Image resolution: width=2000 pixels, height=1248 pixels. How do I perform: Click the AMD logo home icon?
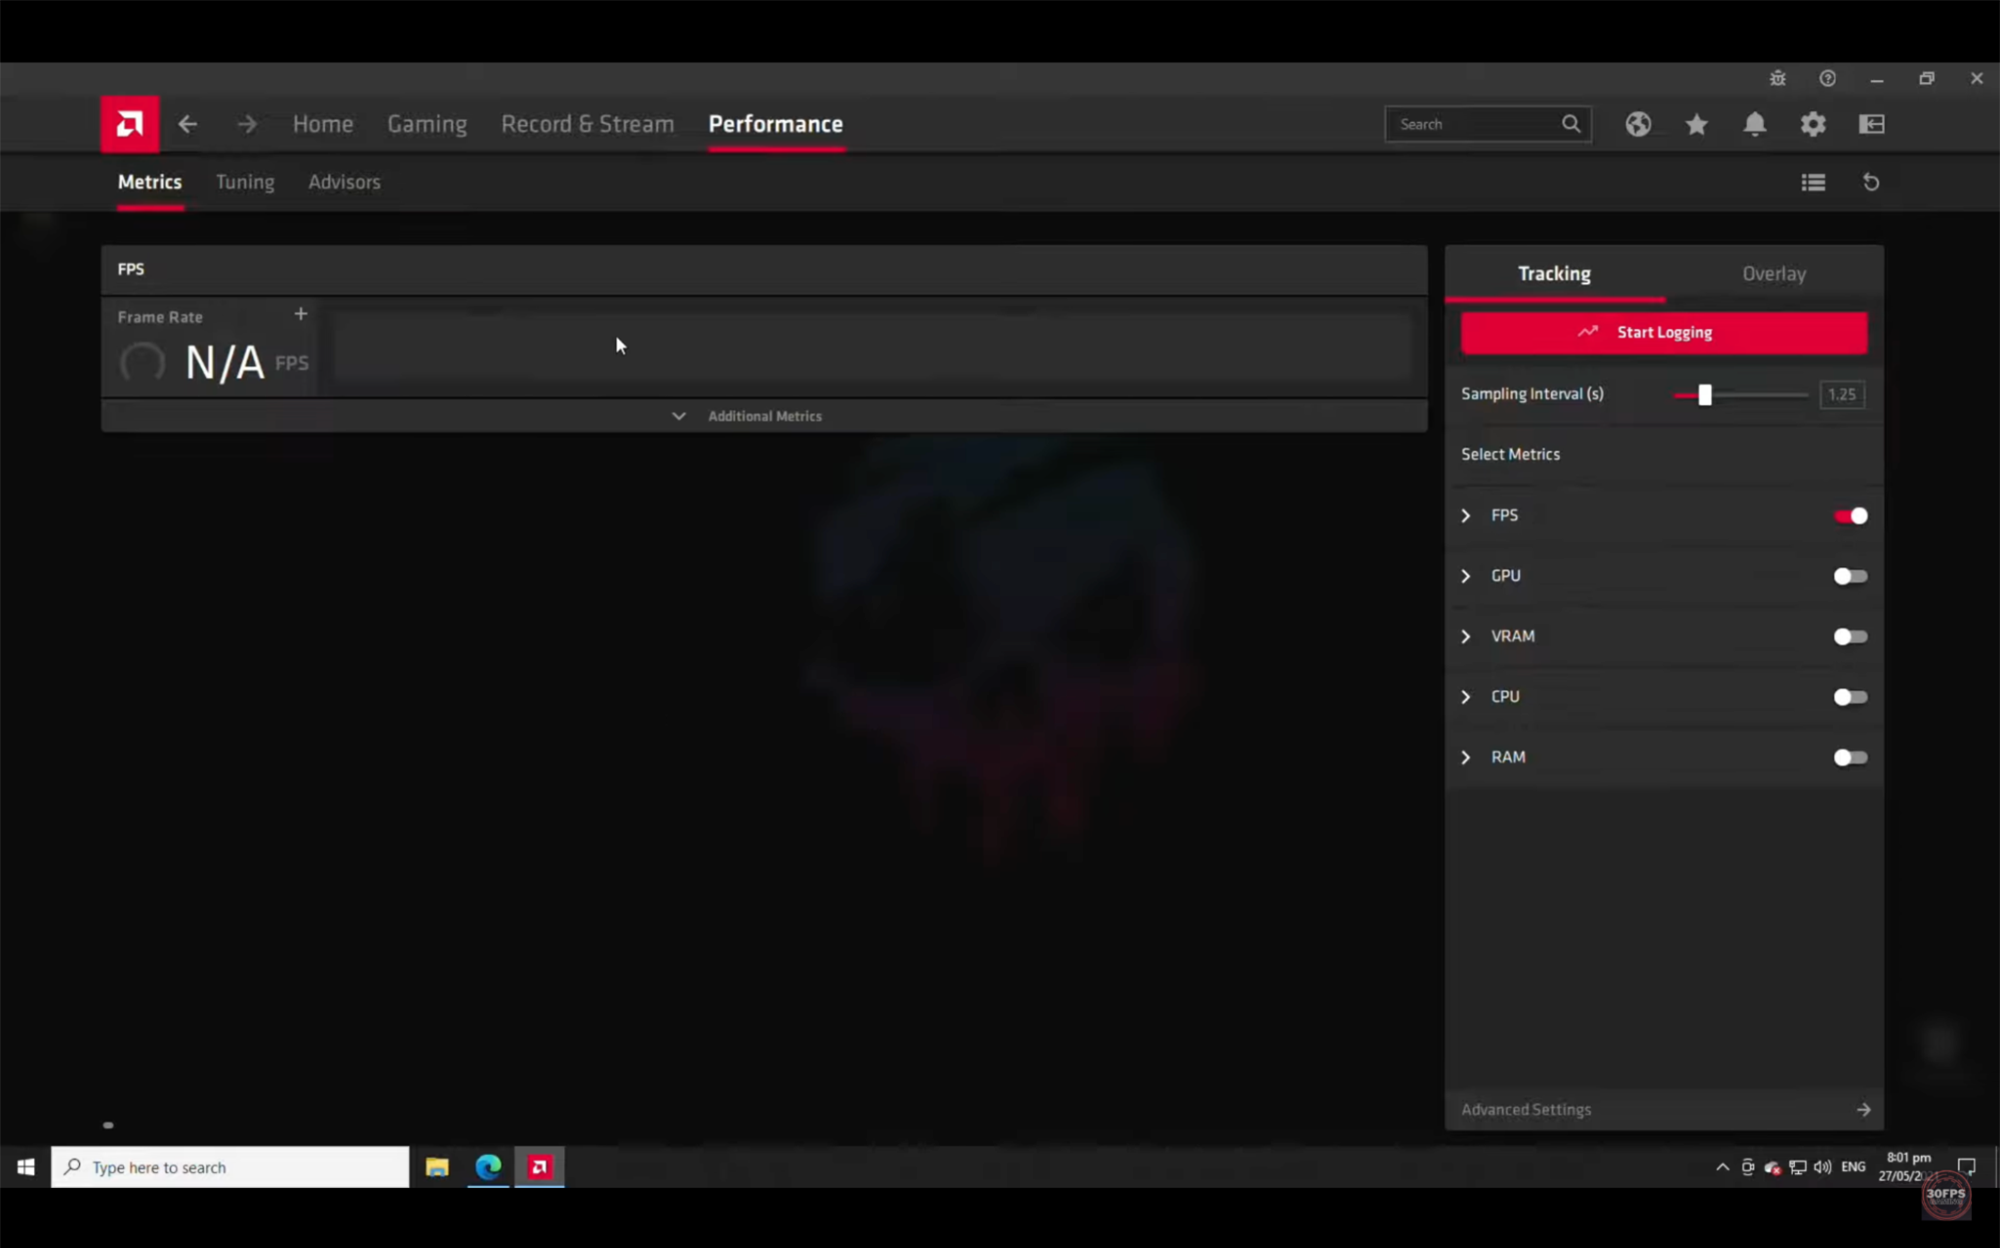[x=129, y=124]
